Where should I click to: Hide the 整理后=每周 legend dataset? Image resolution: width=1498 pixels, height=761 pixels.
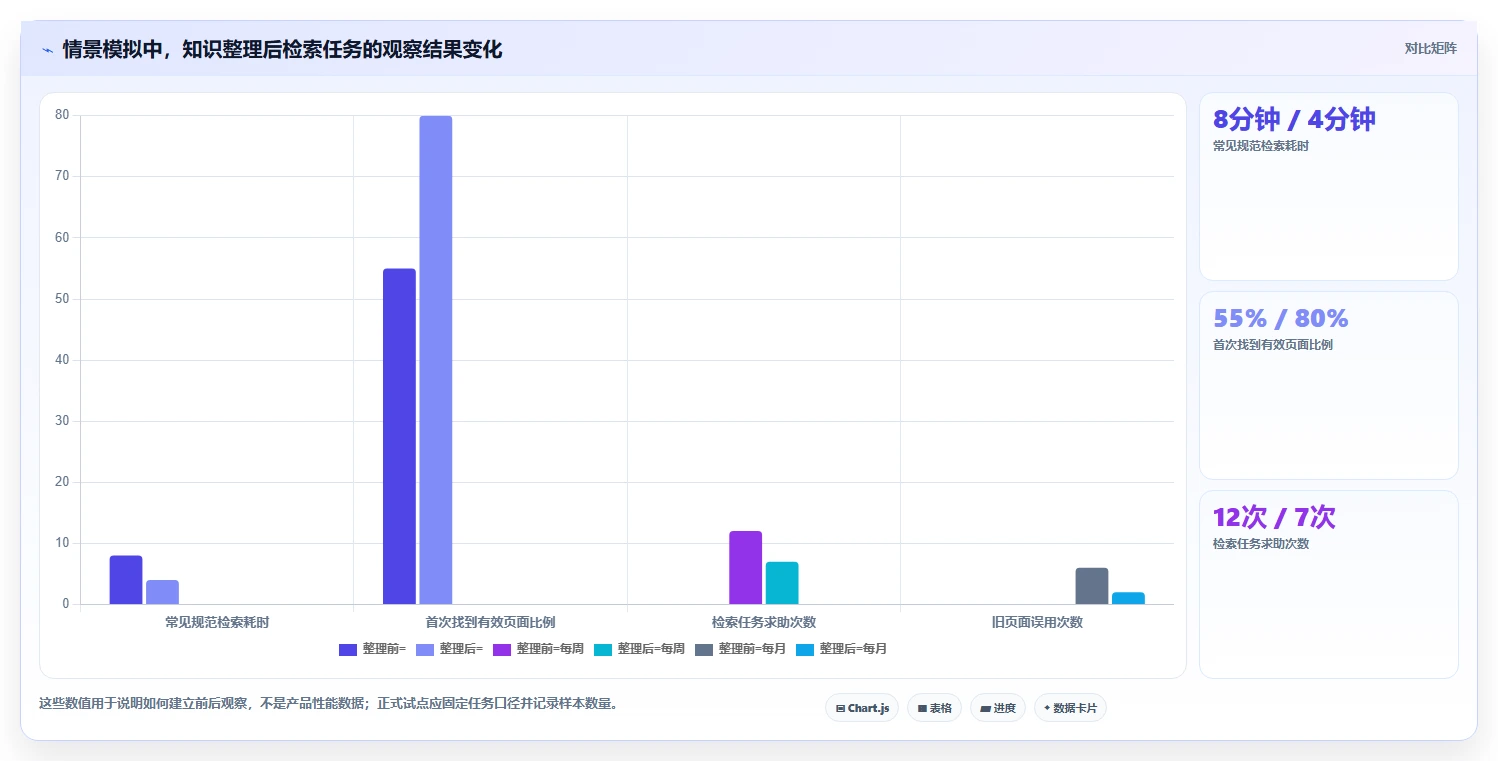pos(639,649)
